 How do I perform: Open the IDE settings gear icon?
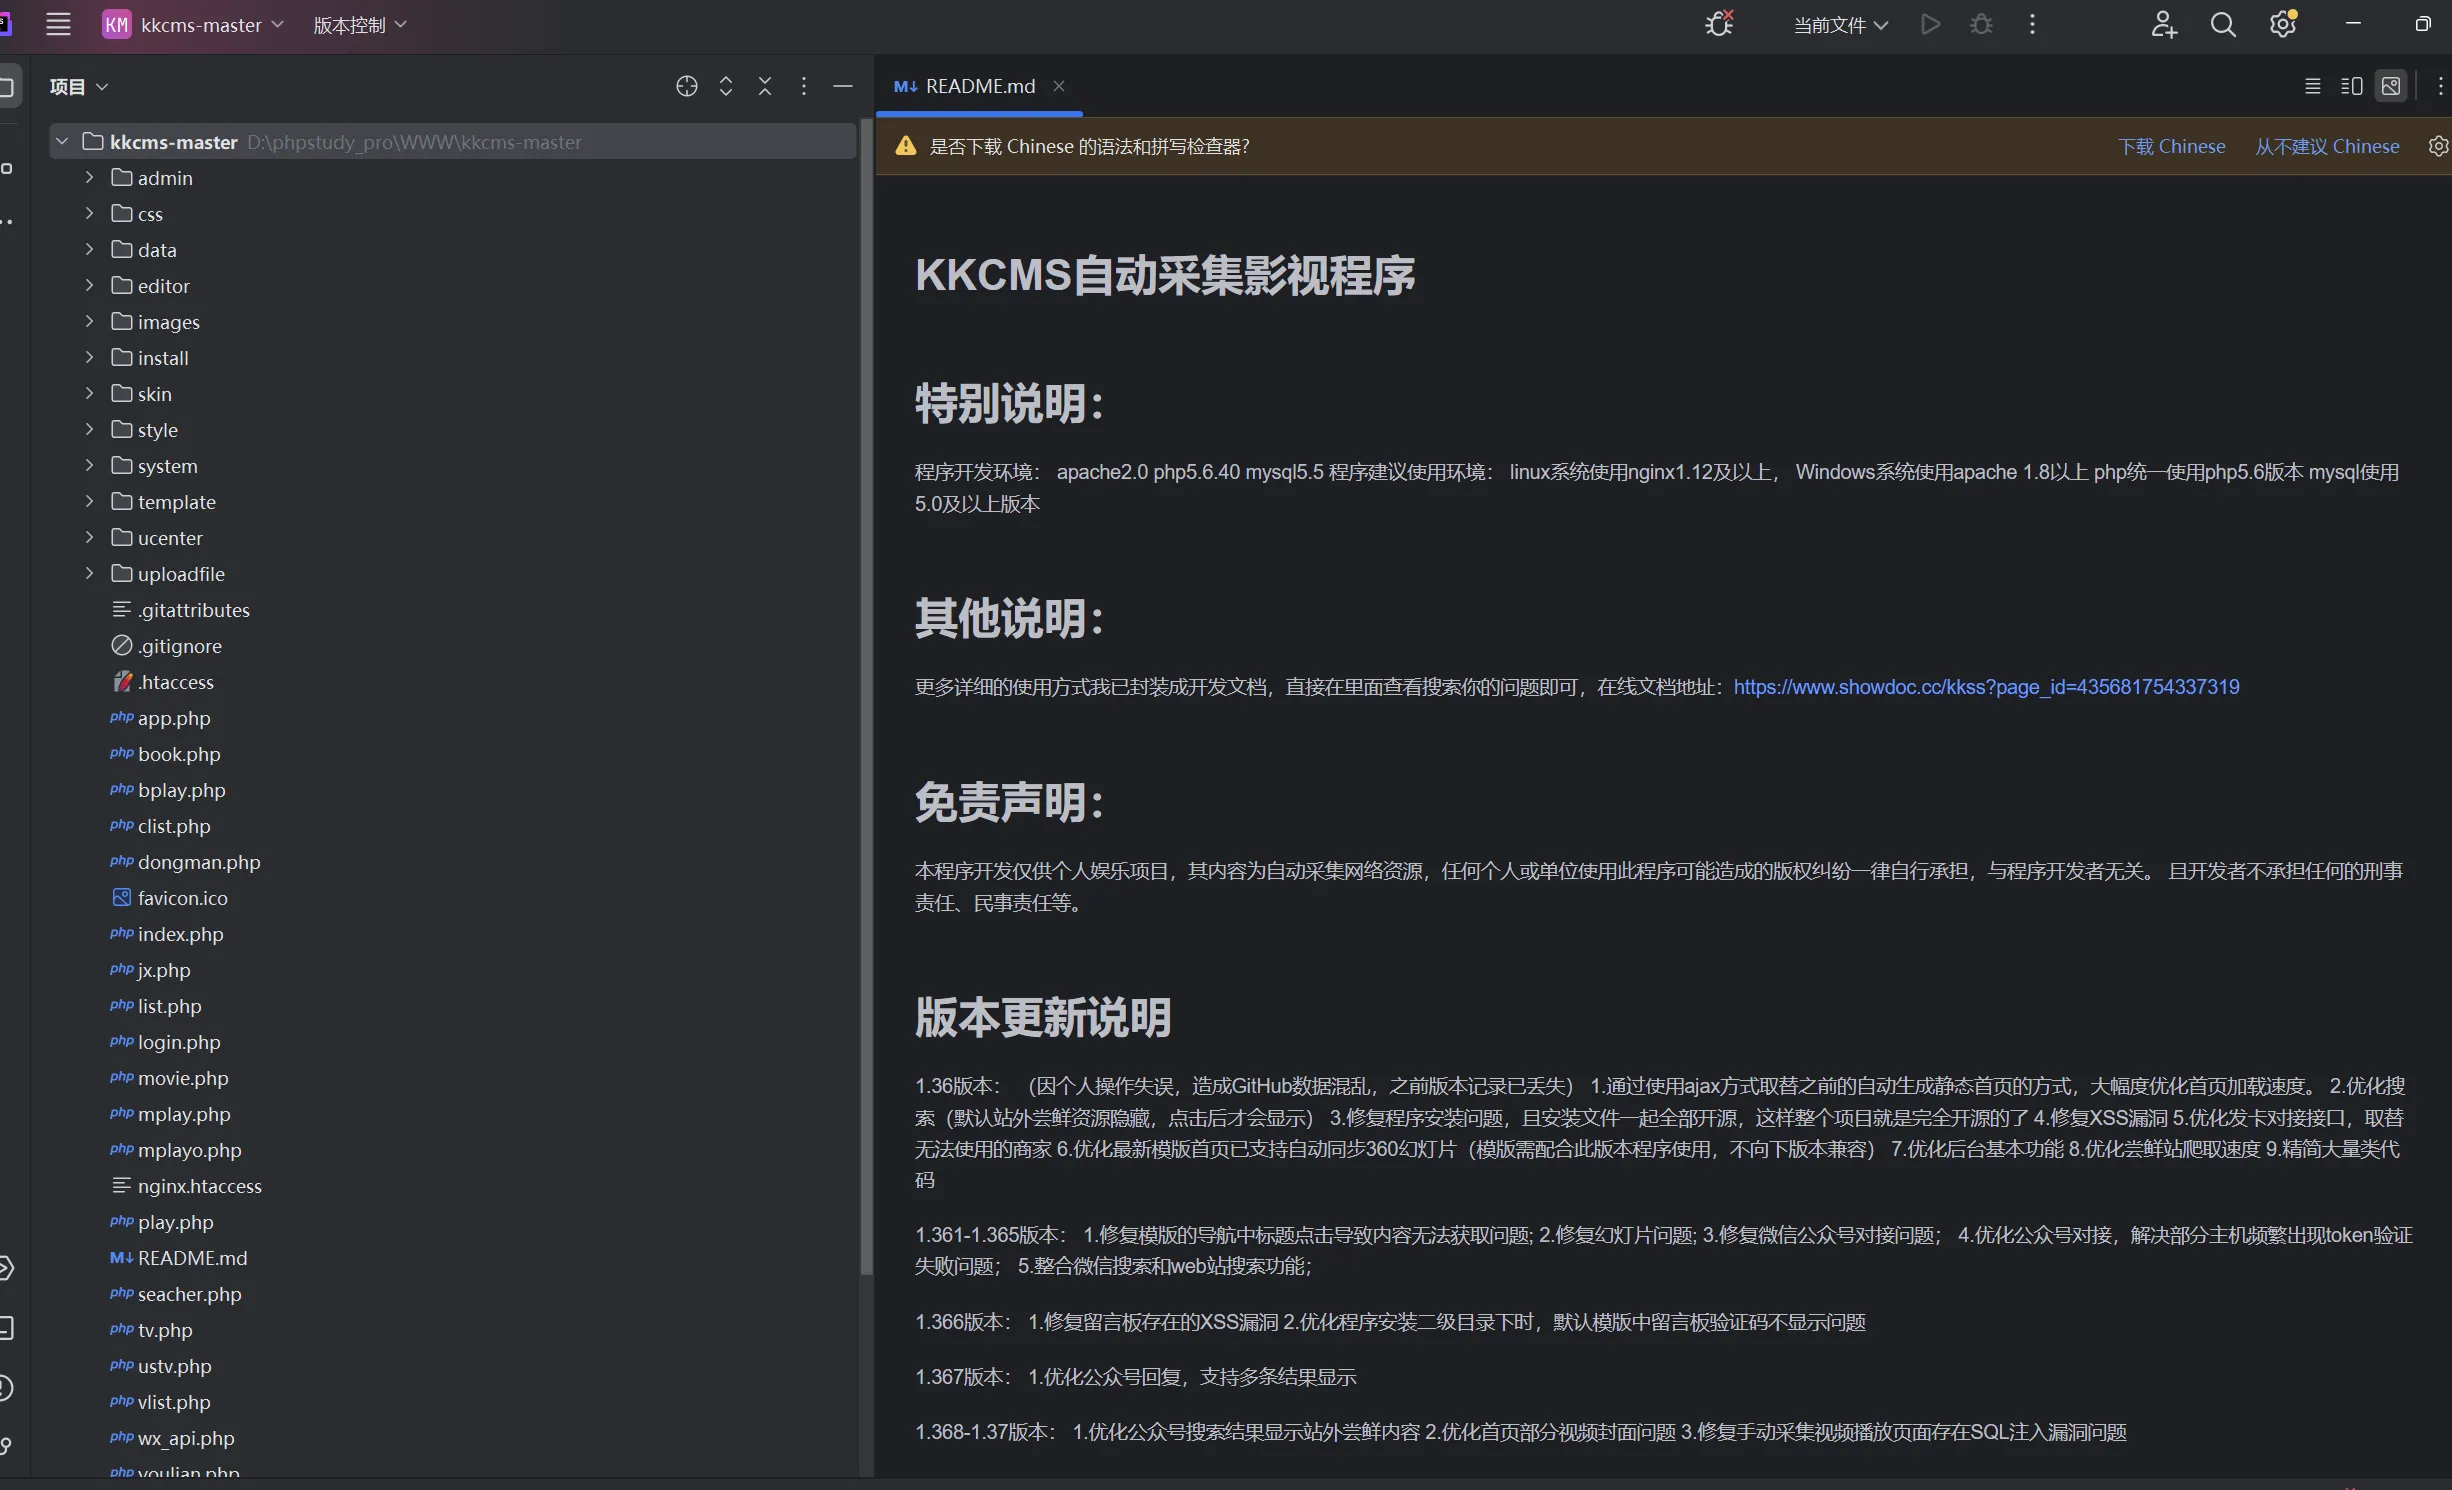point(2282,25)
